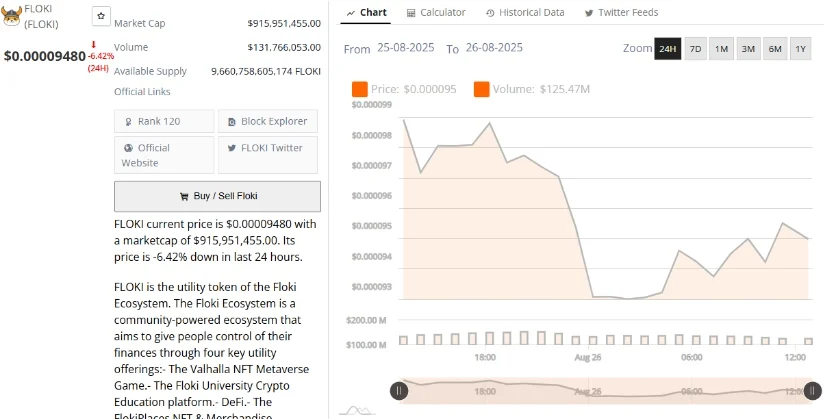Click the favorite star icon next to FLOKI
This screenshot has height=419, width=825.
click(101, 16)
